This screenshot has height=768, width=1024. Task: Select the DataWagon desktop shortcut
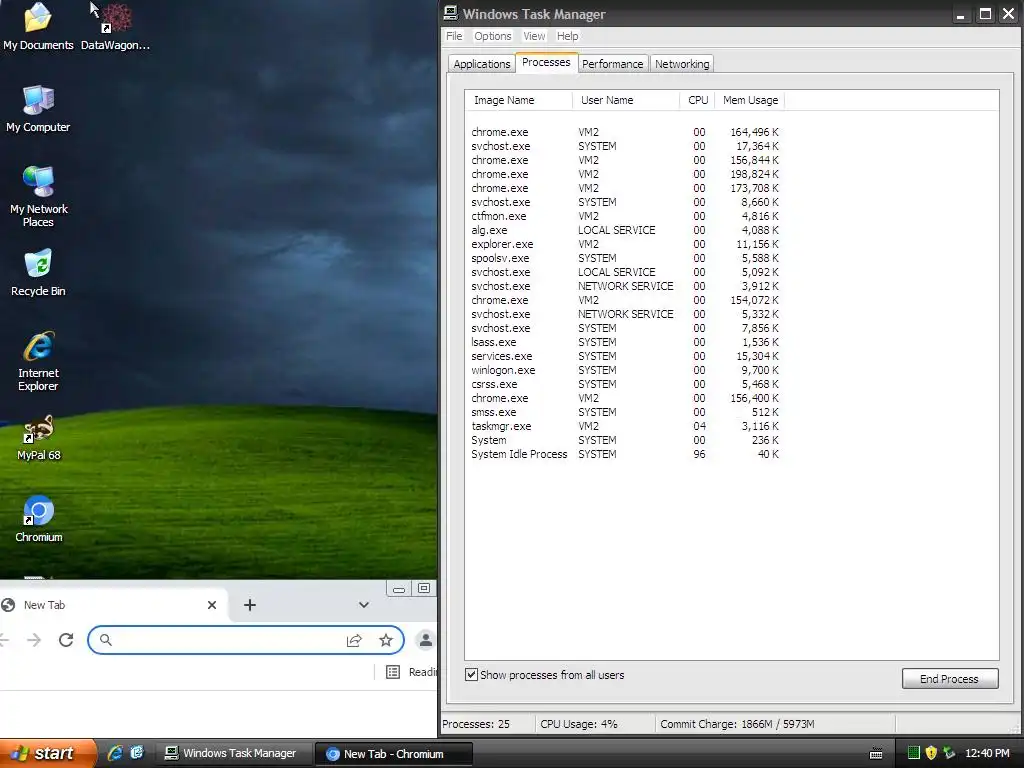coord(116,26)
